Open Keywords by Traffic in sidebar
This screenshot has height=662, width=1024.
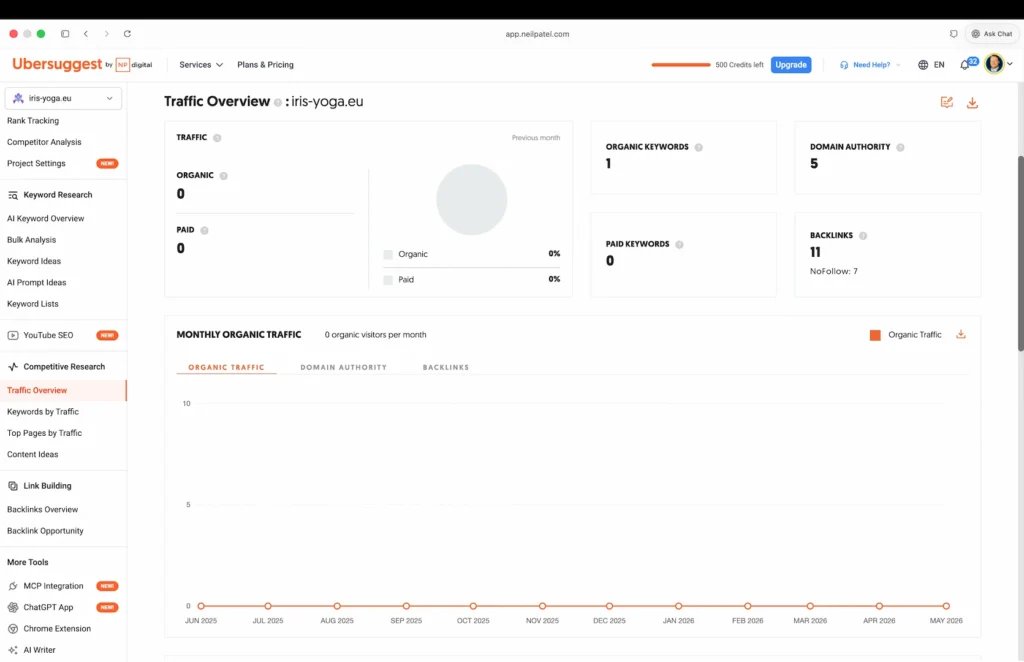(x=42, y=412)
